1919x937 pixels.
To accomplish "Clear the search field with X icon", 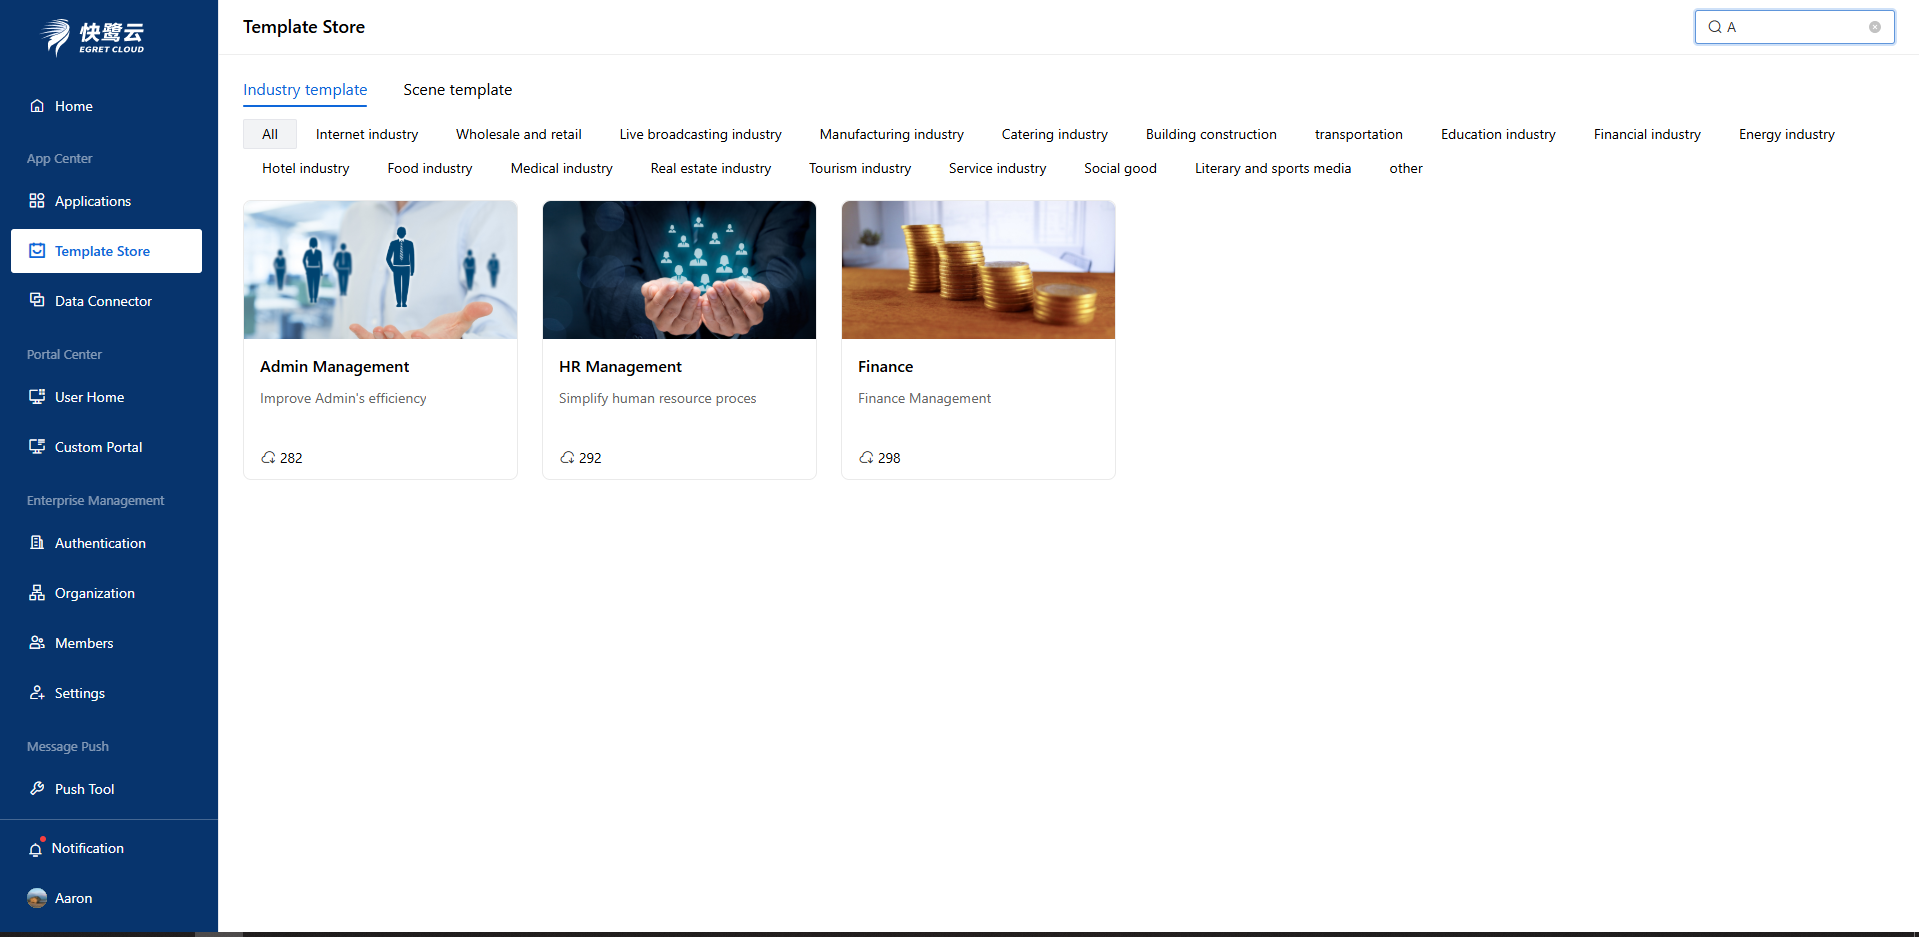I will click(x=1875, y=27).
